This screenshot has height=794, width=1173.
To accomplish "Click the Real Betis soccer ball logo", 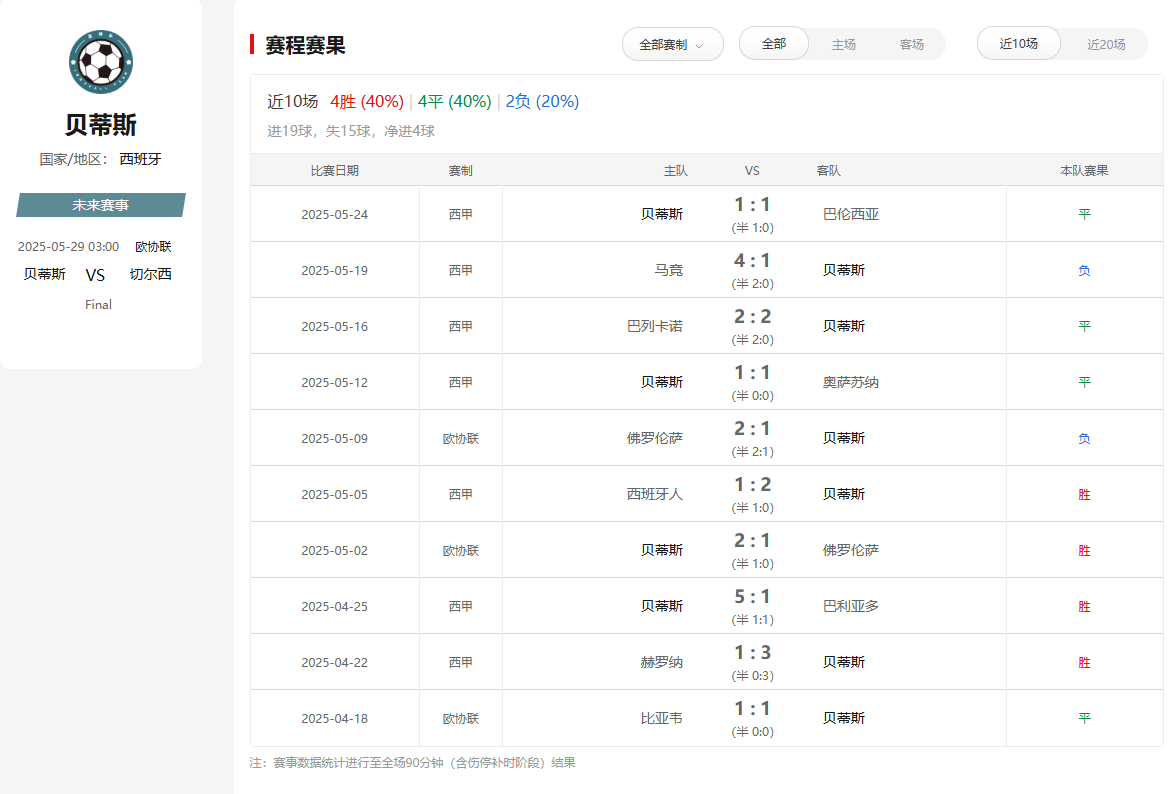I will tap(101, 62).
